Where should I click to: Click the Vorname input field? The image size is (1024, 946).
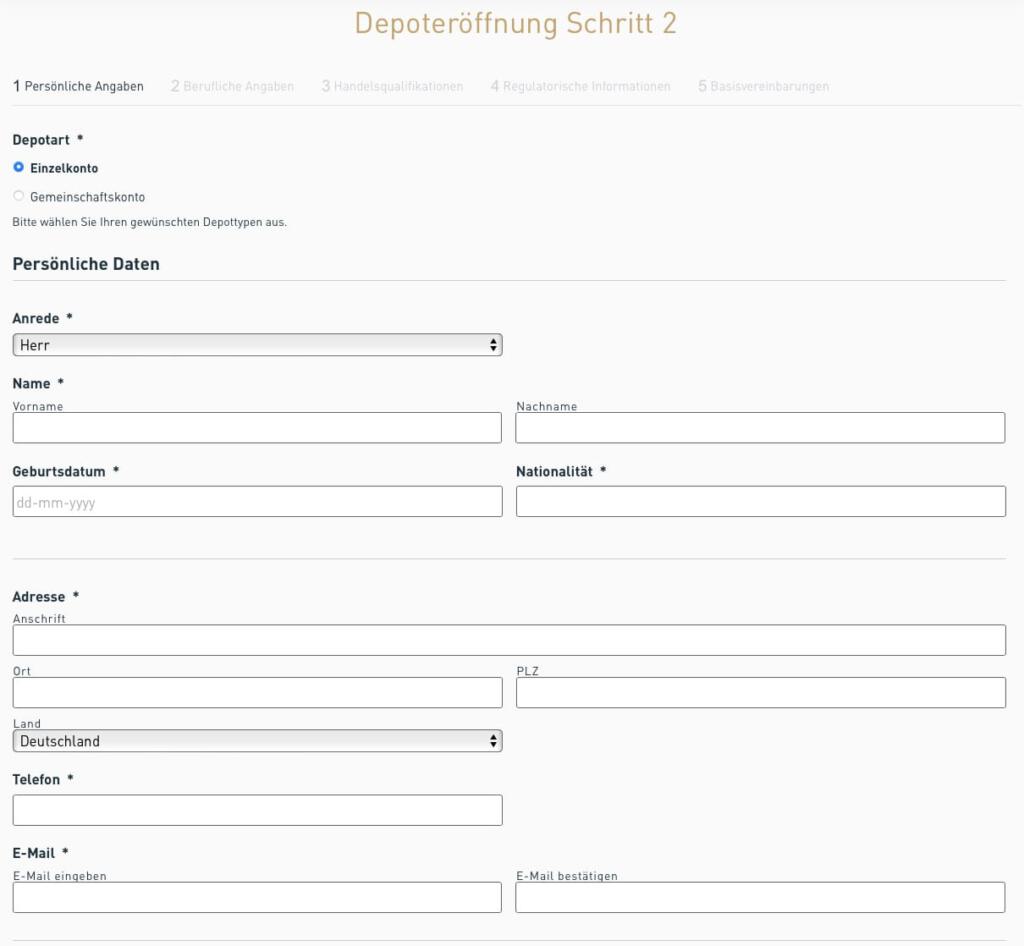[256, 427]
